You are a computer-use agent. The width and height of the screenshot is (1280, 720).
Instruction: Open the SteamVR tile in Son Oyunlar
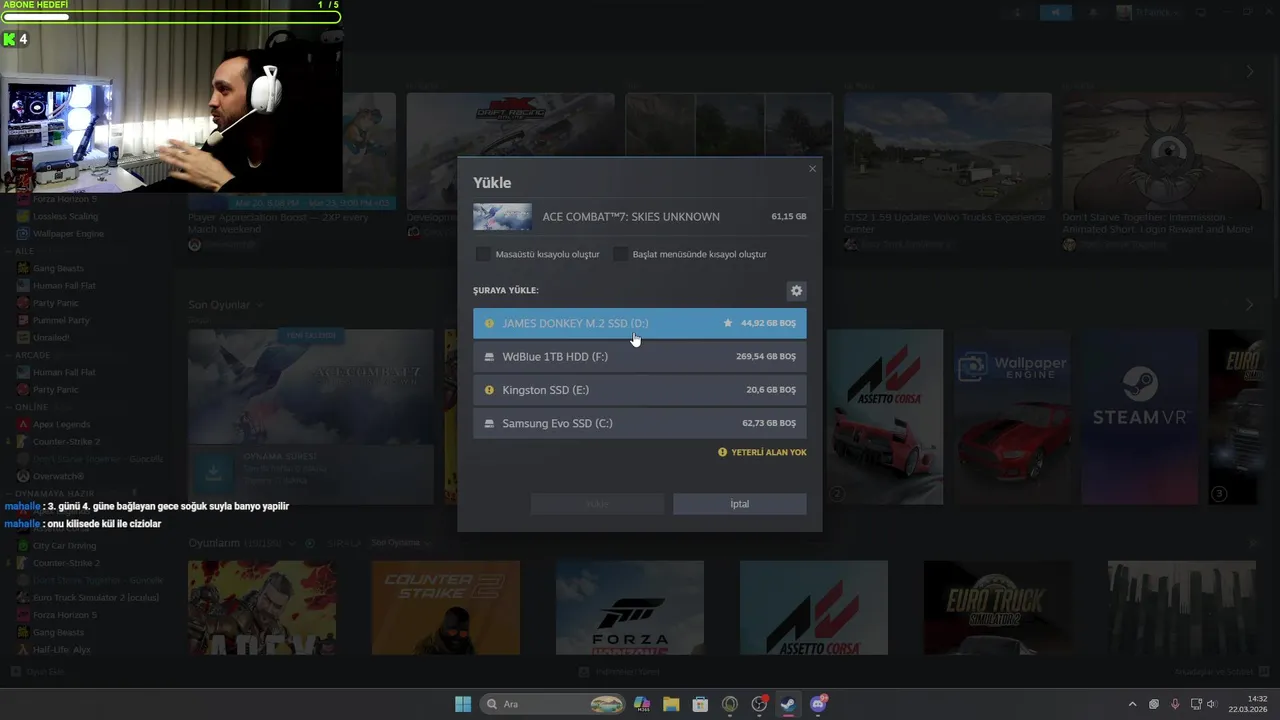1138,416
